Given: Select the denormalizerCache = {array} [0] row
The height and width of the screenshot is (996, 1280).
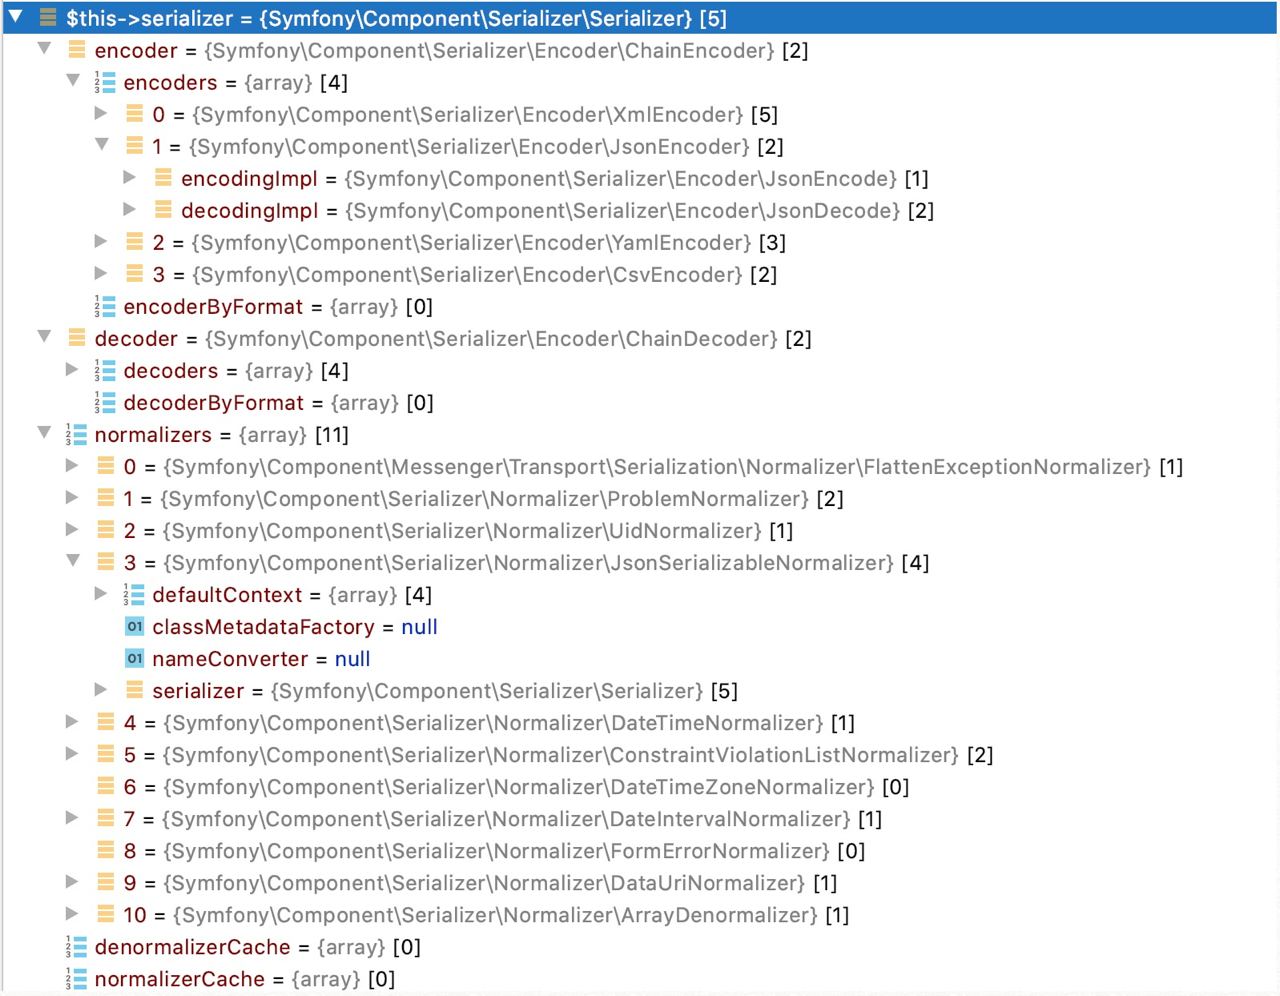Looking at the screenshot, I should point(640,946).
